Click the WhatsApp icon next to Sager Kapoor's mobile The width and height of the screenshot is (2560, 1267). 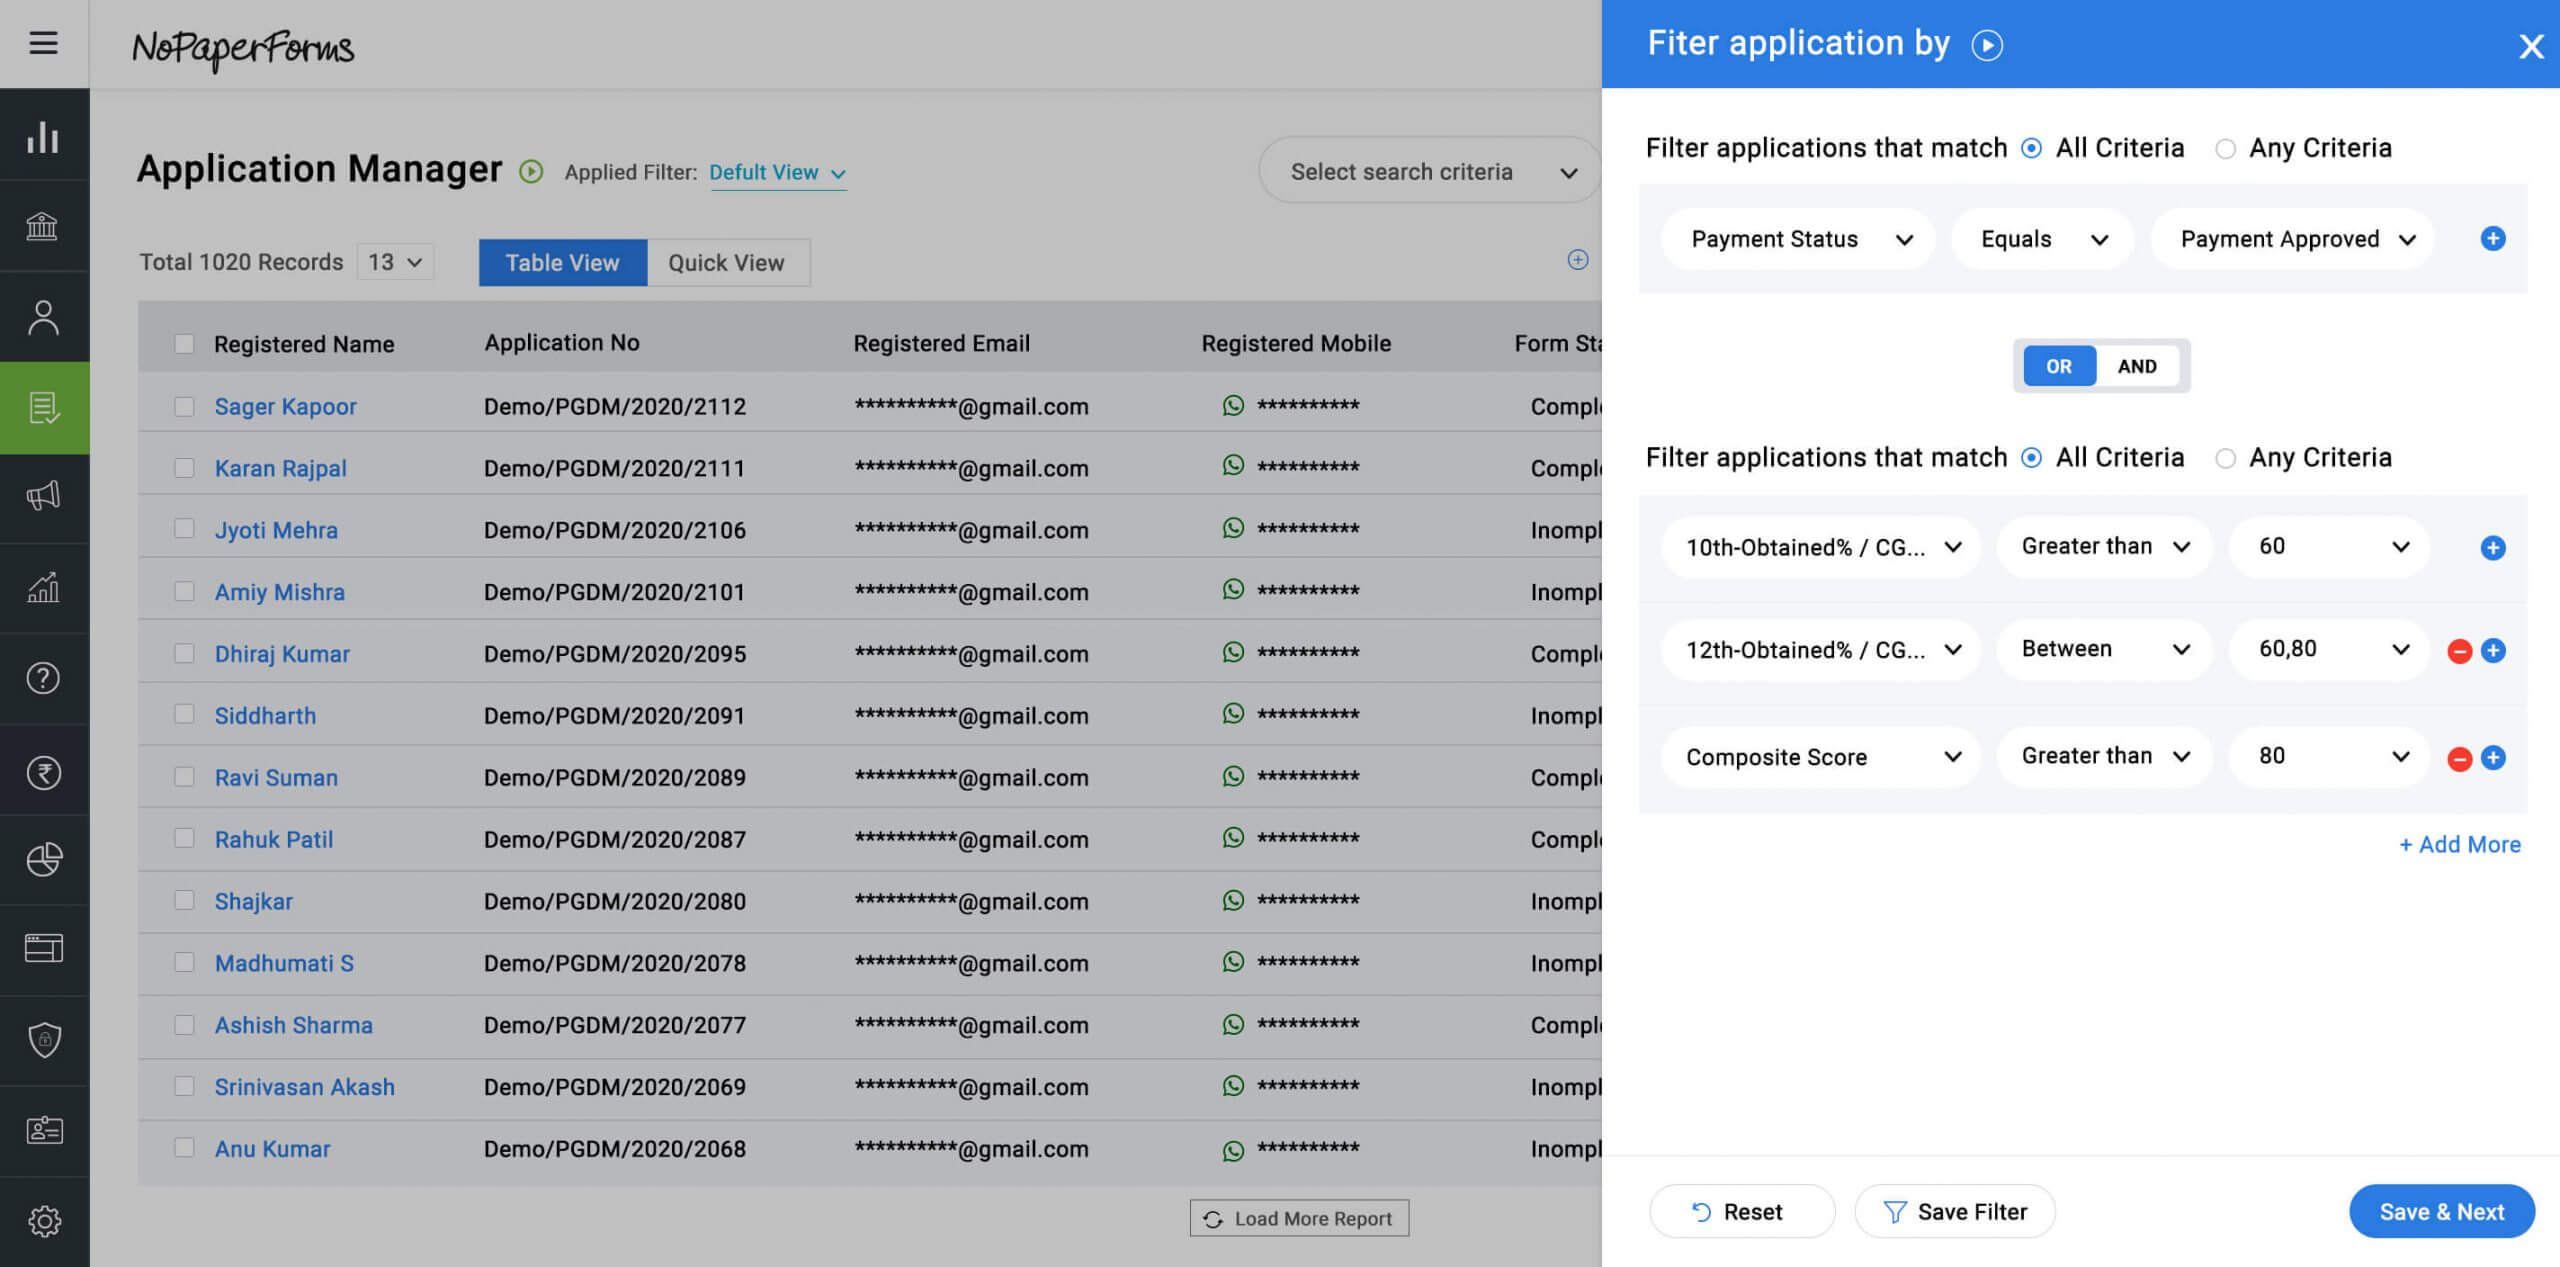tap(1233, 406)
